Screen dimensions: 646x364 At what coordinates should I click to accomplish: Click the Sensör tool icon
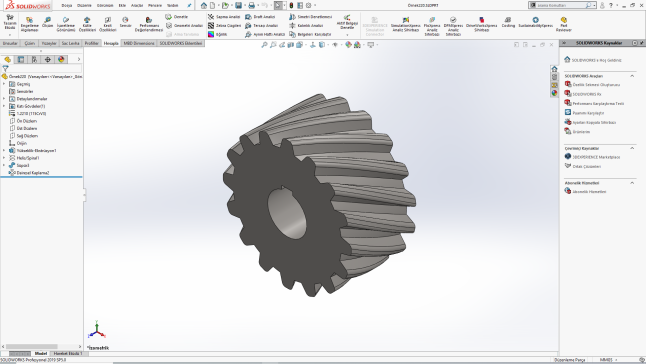pos(125,22)
